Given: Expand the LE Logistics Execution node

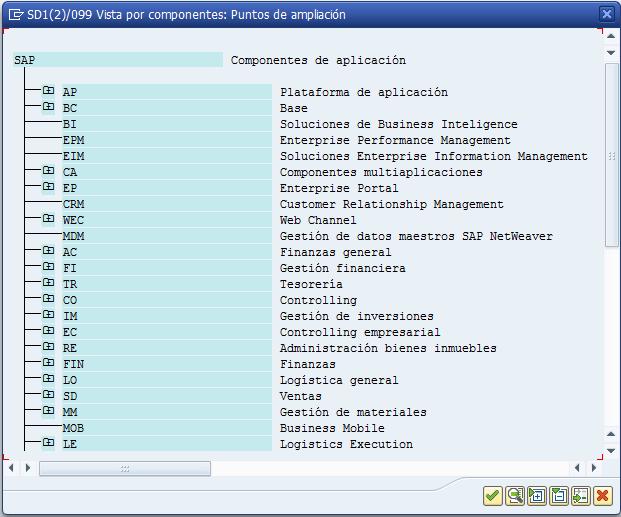Looking at the screenshot, I should coord(48,443).
